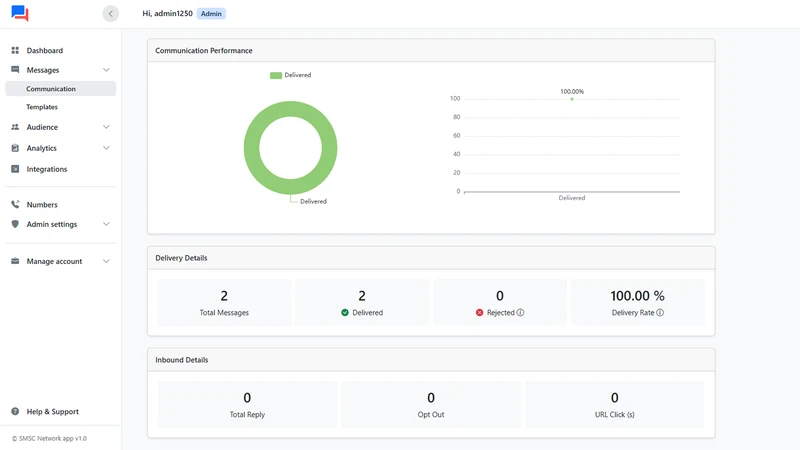Click the Integrations icon
Image resolution: width=800 pixels, height=450 pixels.
click(15, 169)
